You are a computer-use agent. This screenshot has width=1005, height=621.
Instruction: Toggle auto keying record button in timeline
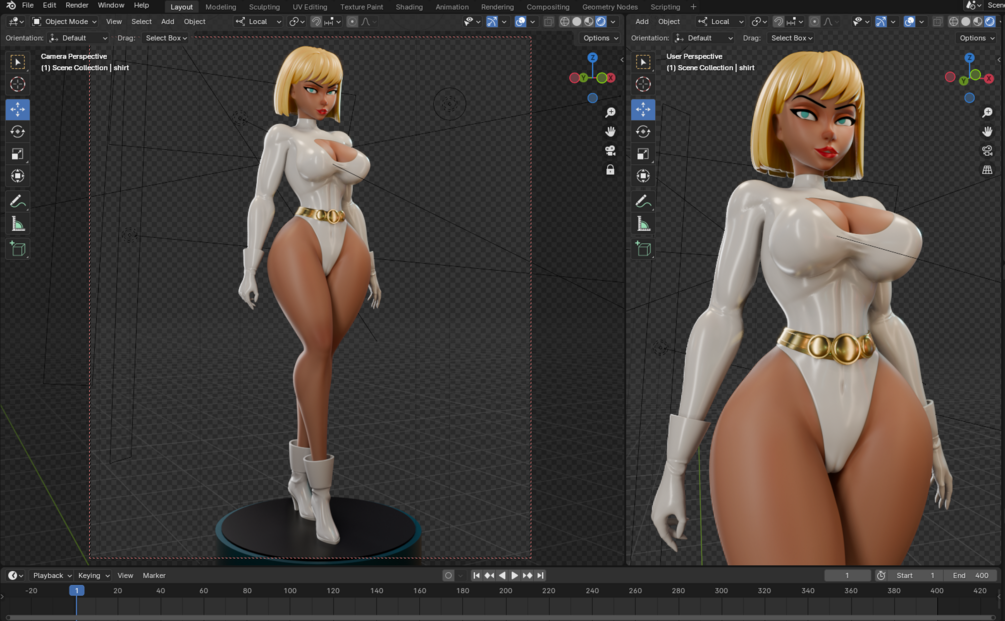(448, 575)
